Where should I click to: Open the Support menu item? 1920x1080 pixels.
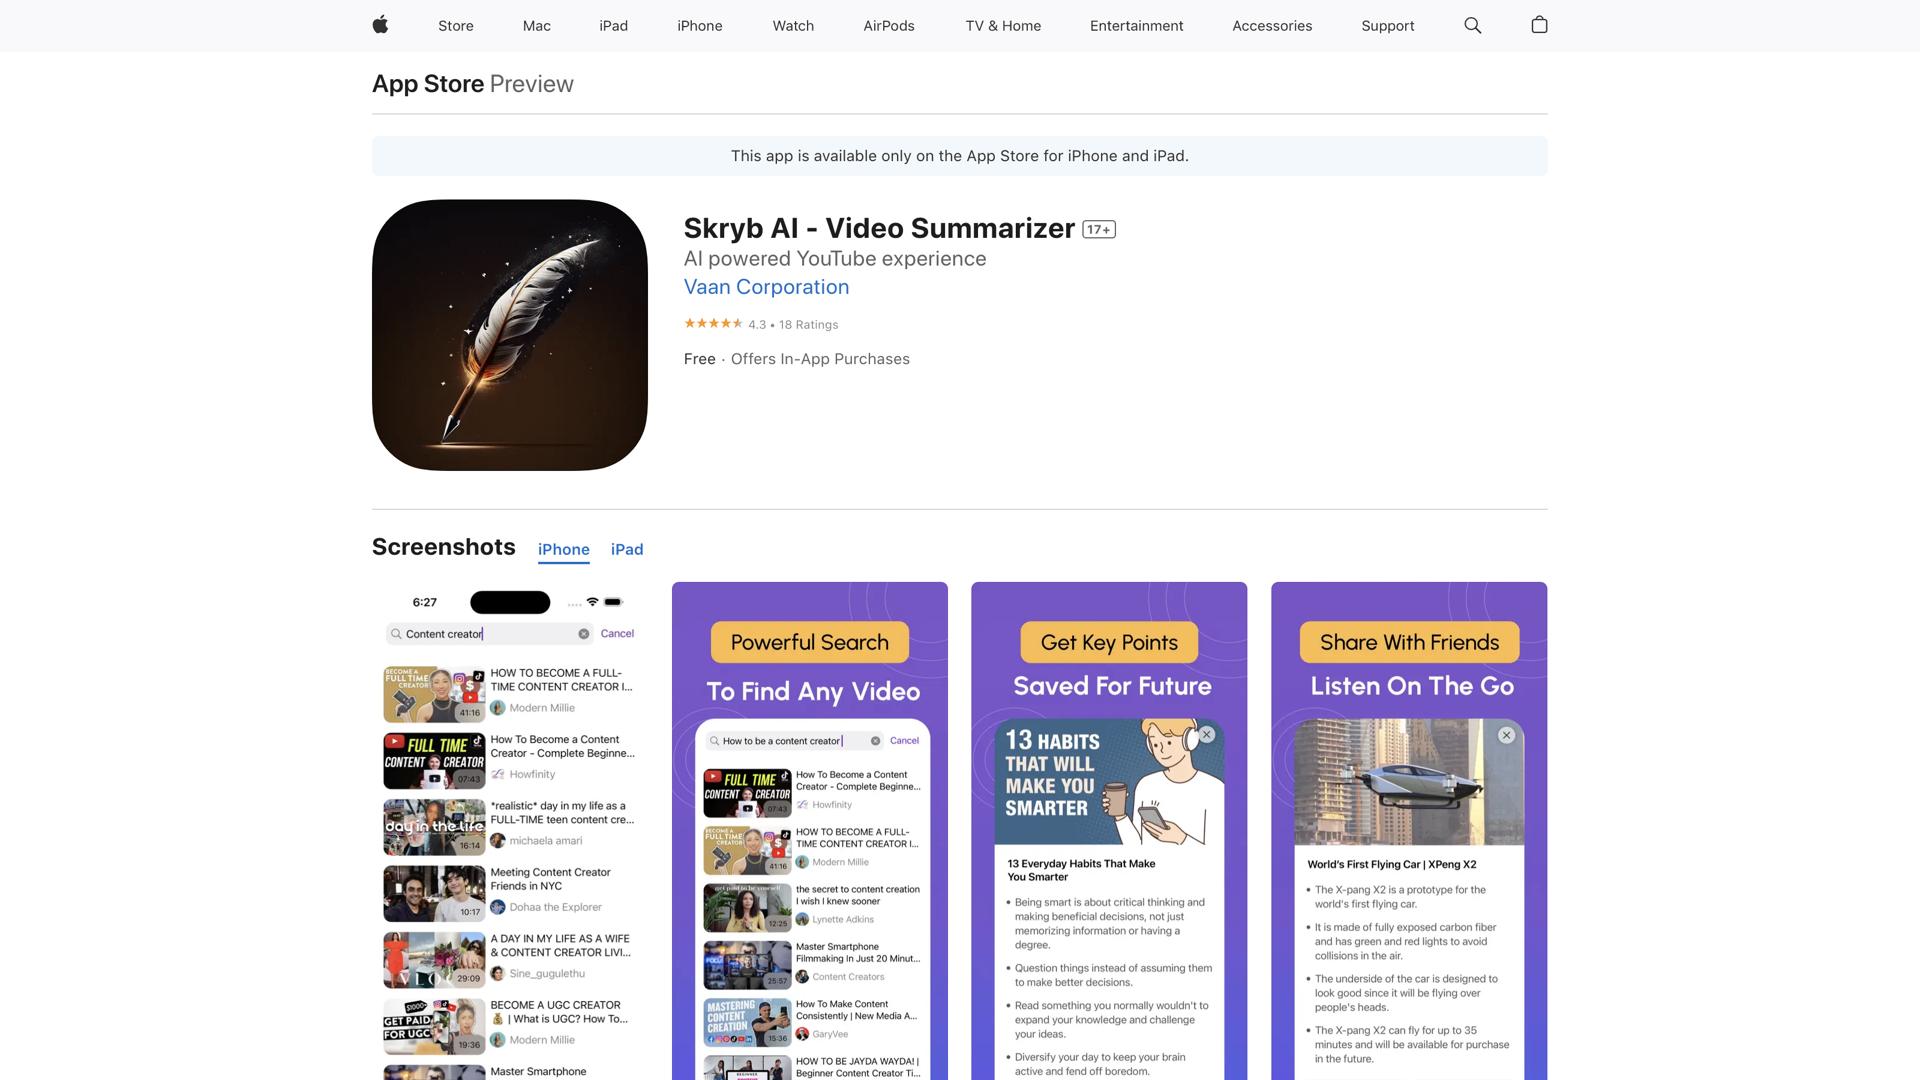point(1387,26)
